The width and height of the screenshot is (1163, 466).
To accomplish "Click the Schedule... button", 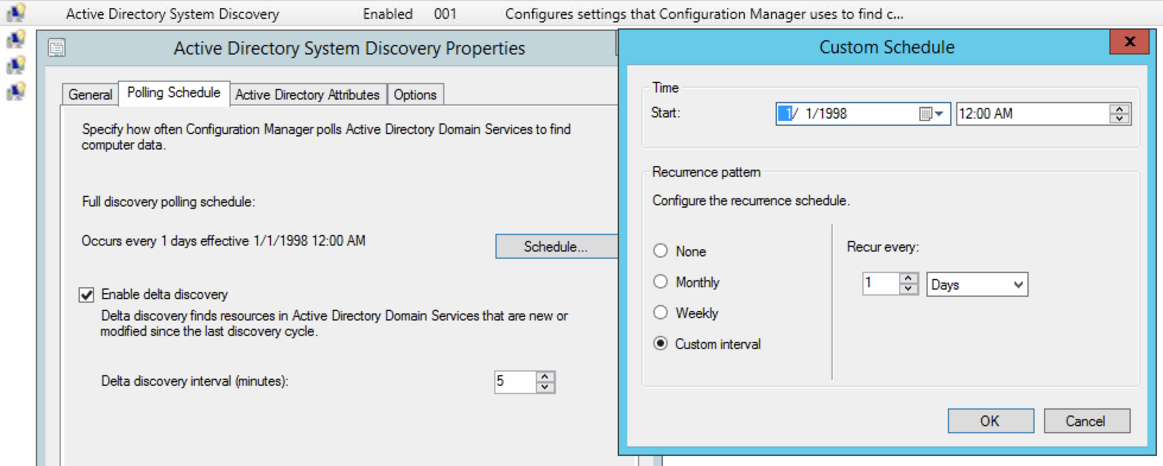I will pyautogui.click(x=556, y=247).
